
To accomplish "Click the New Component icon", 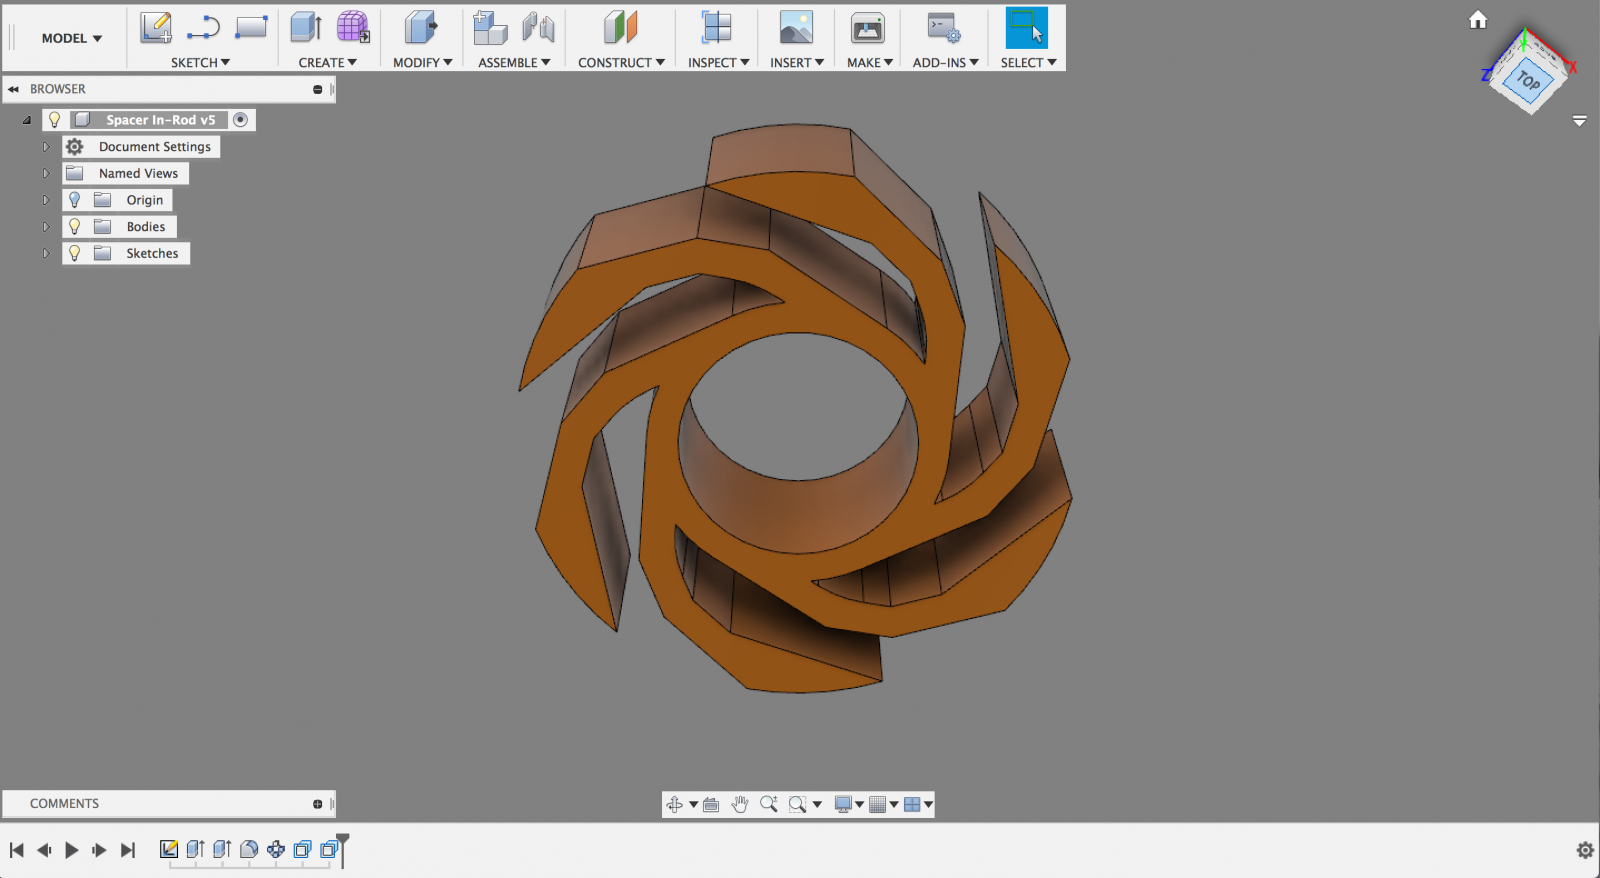I will click(x=490, y=28).
